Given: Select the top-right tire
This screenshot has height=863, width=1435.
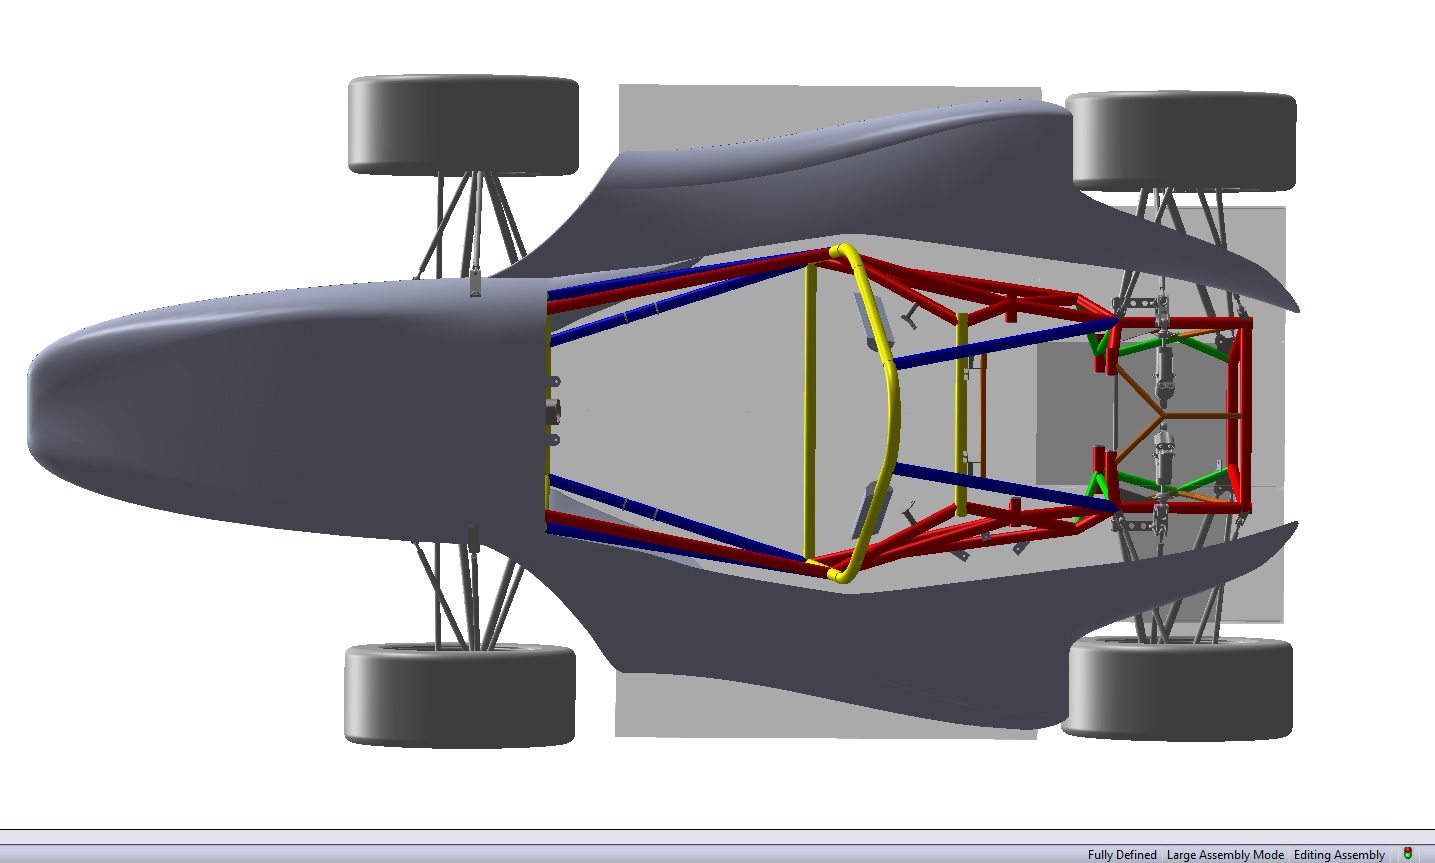Looking at the screenshot, I should point(1181,138).
